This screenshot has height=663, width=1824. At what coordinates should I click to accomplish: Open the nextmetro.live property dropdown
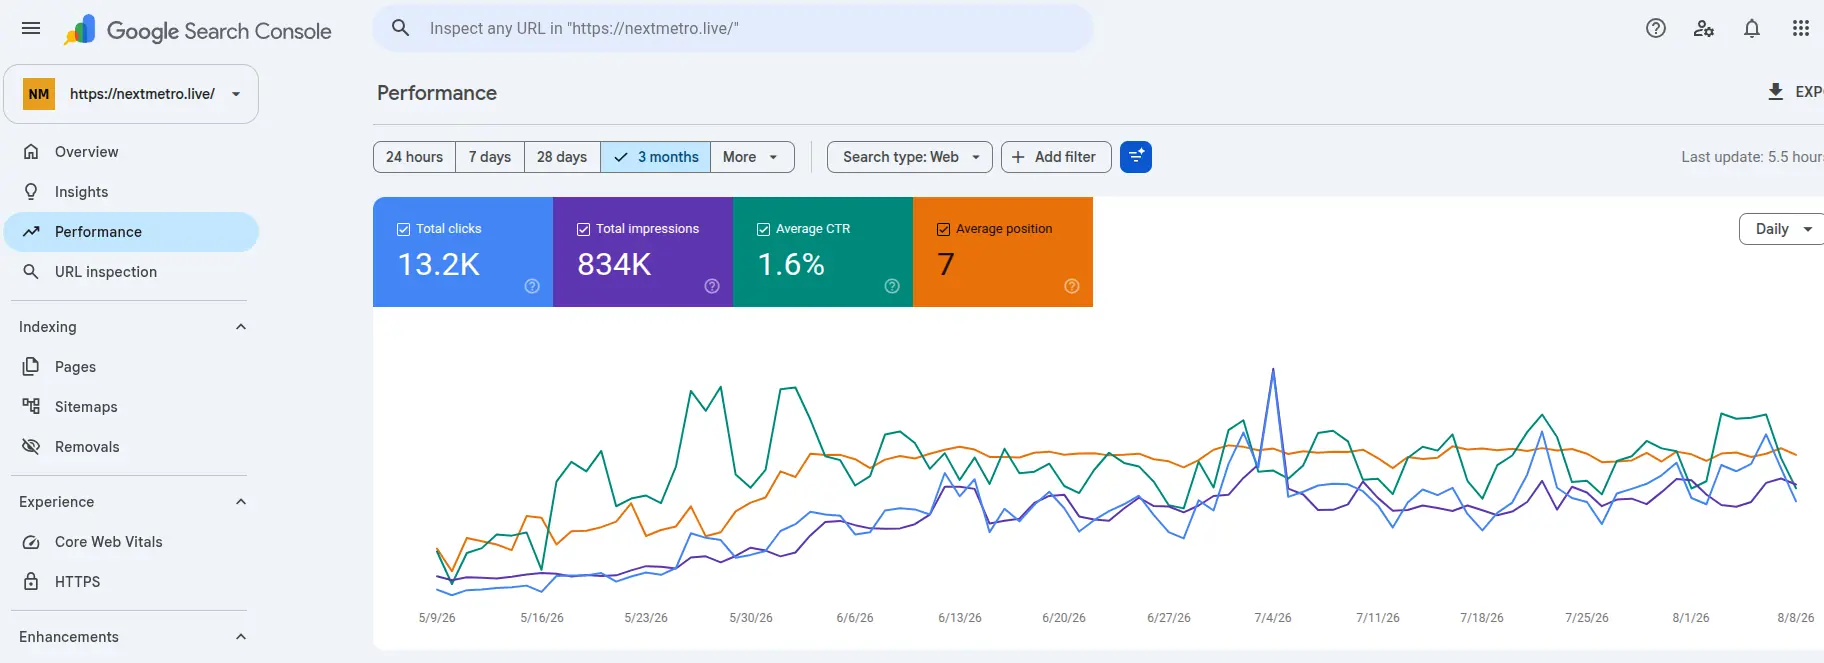click(131, 94)
